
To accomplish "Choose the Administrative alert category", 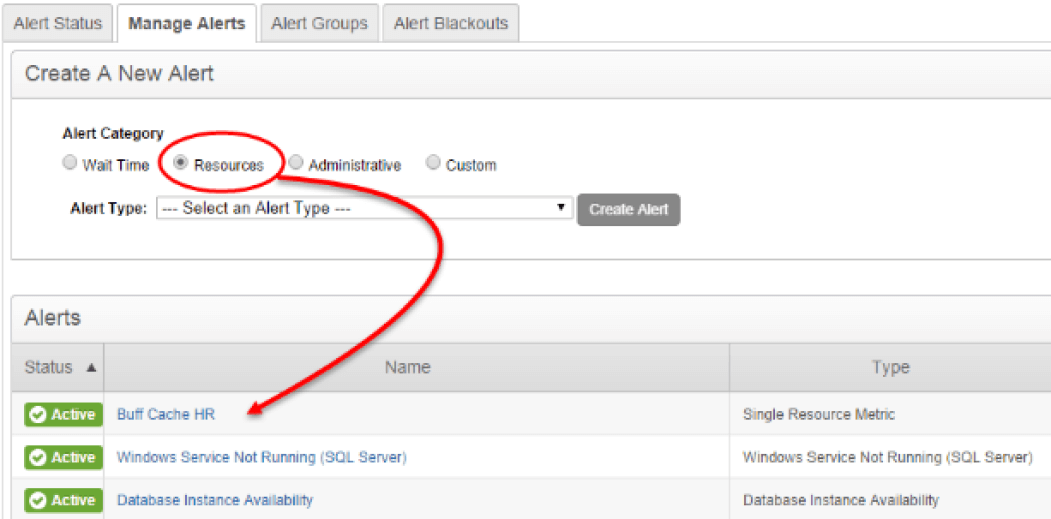I will click(295, 163).
